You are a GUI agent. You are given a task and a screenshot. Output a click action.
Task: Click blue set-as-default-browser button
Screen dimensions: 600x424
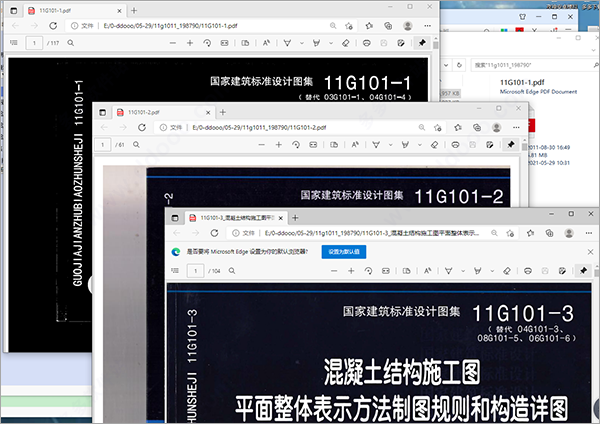coord(344,252)
